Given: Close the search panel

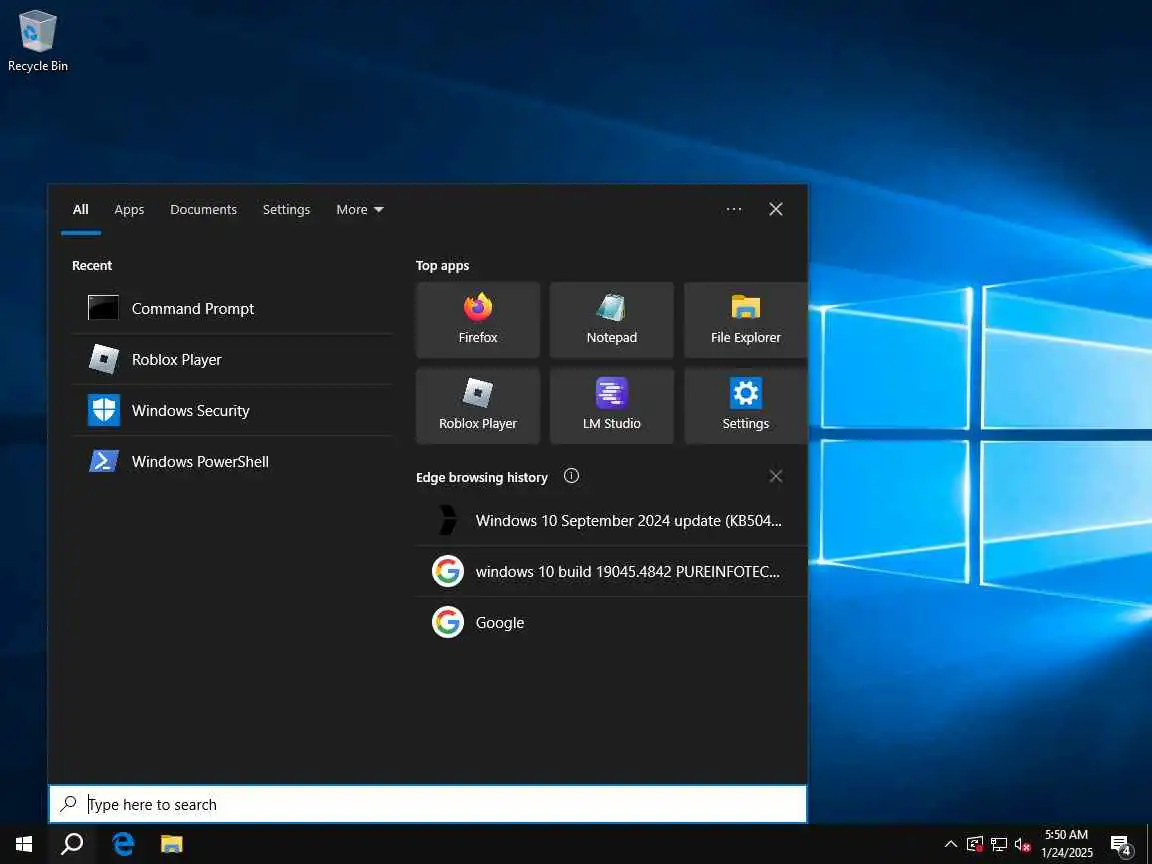Looking at the screenshot, I should [x=775, y=209].
